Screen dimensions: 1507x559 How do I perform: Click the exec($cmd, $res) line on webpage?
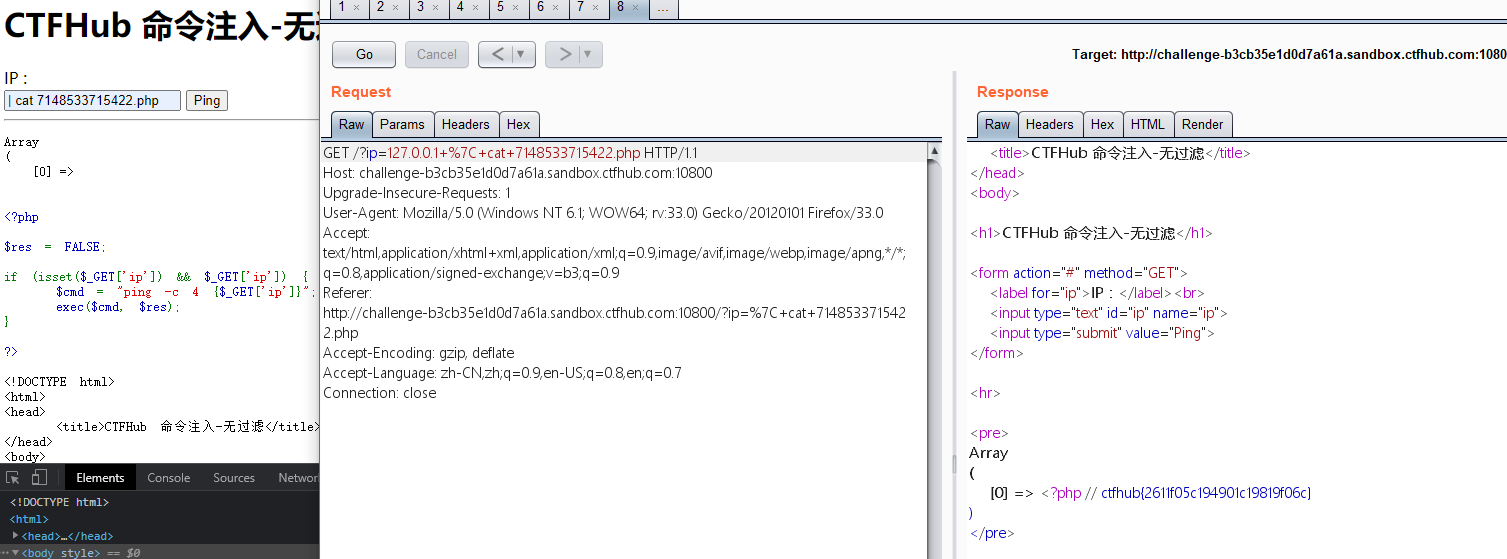pyautogui.click(x=118, y=307)
